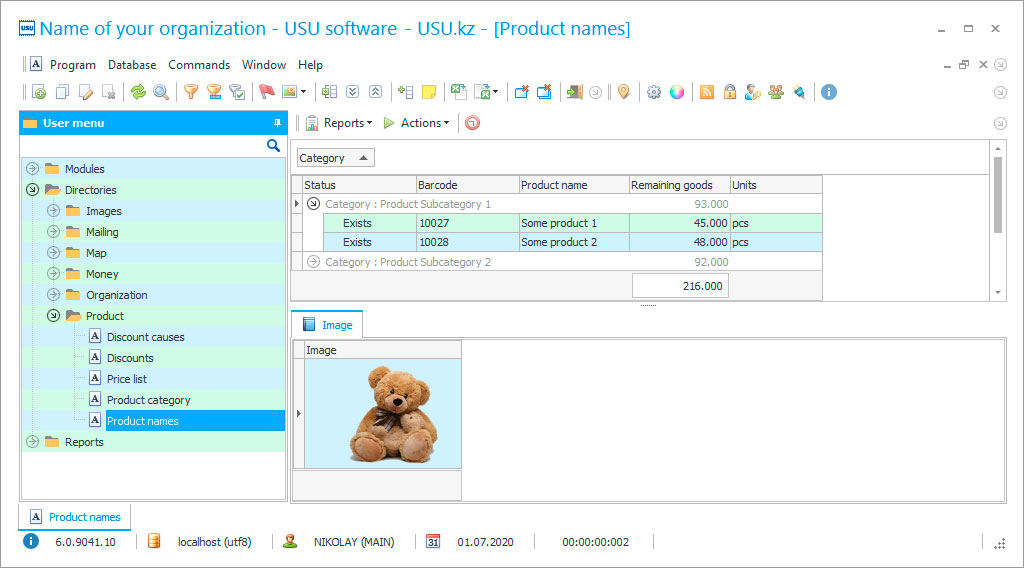Image resolution: width=1024 pixels, height=568 pixels.
Task: Collapse the Directories tree folder
Action: (x=32, y=190)
